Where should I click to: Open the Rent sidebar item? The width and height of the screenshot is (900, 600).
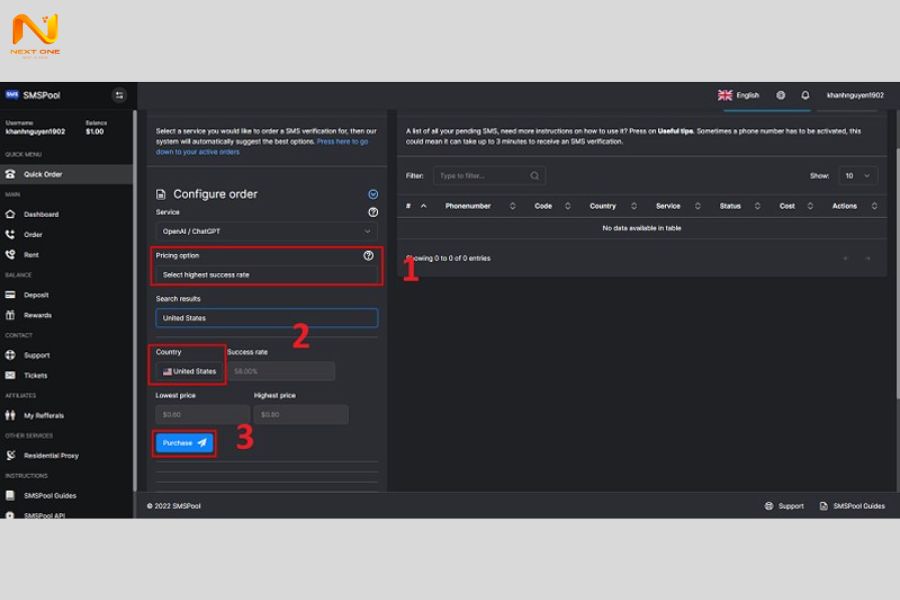[31, 255]
